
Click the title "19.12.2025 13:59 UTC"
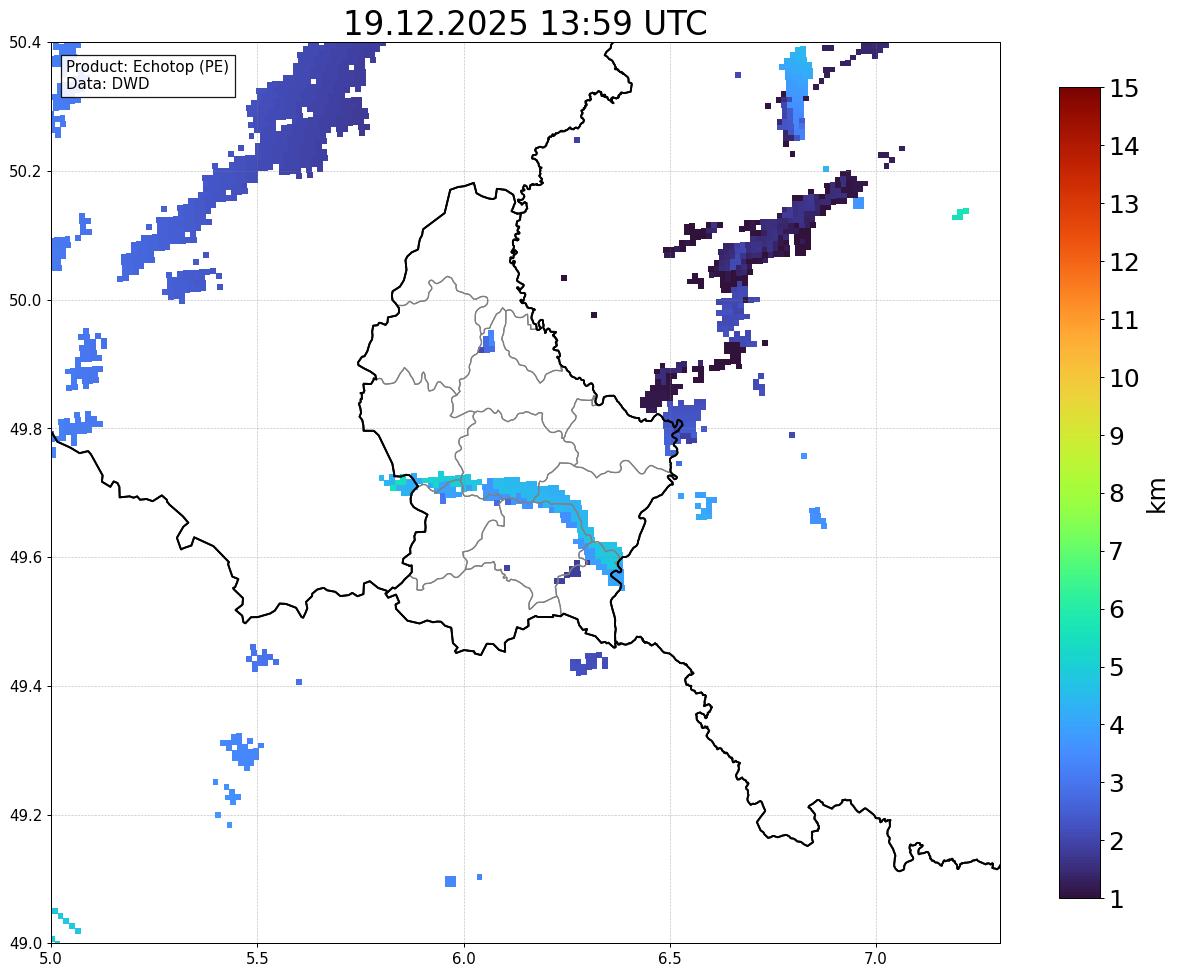525,23
